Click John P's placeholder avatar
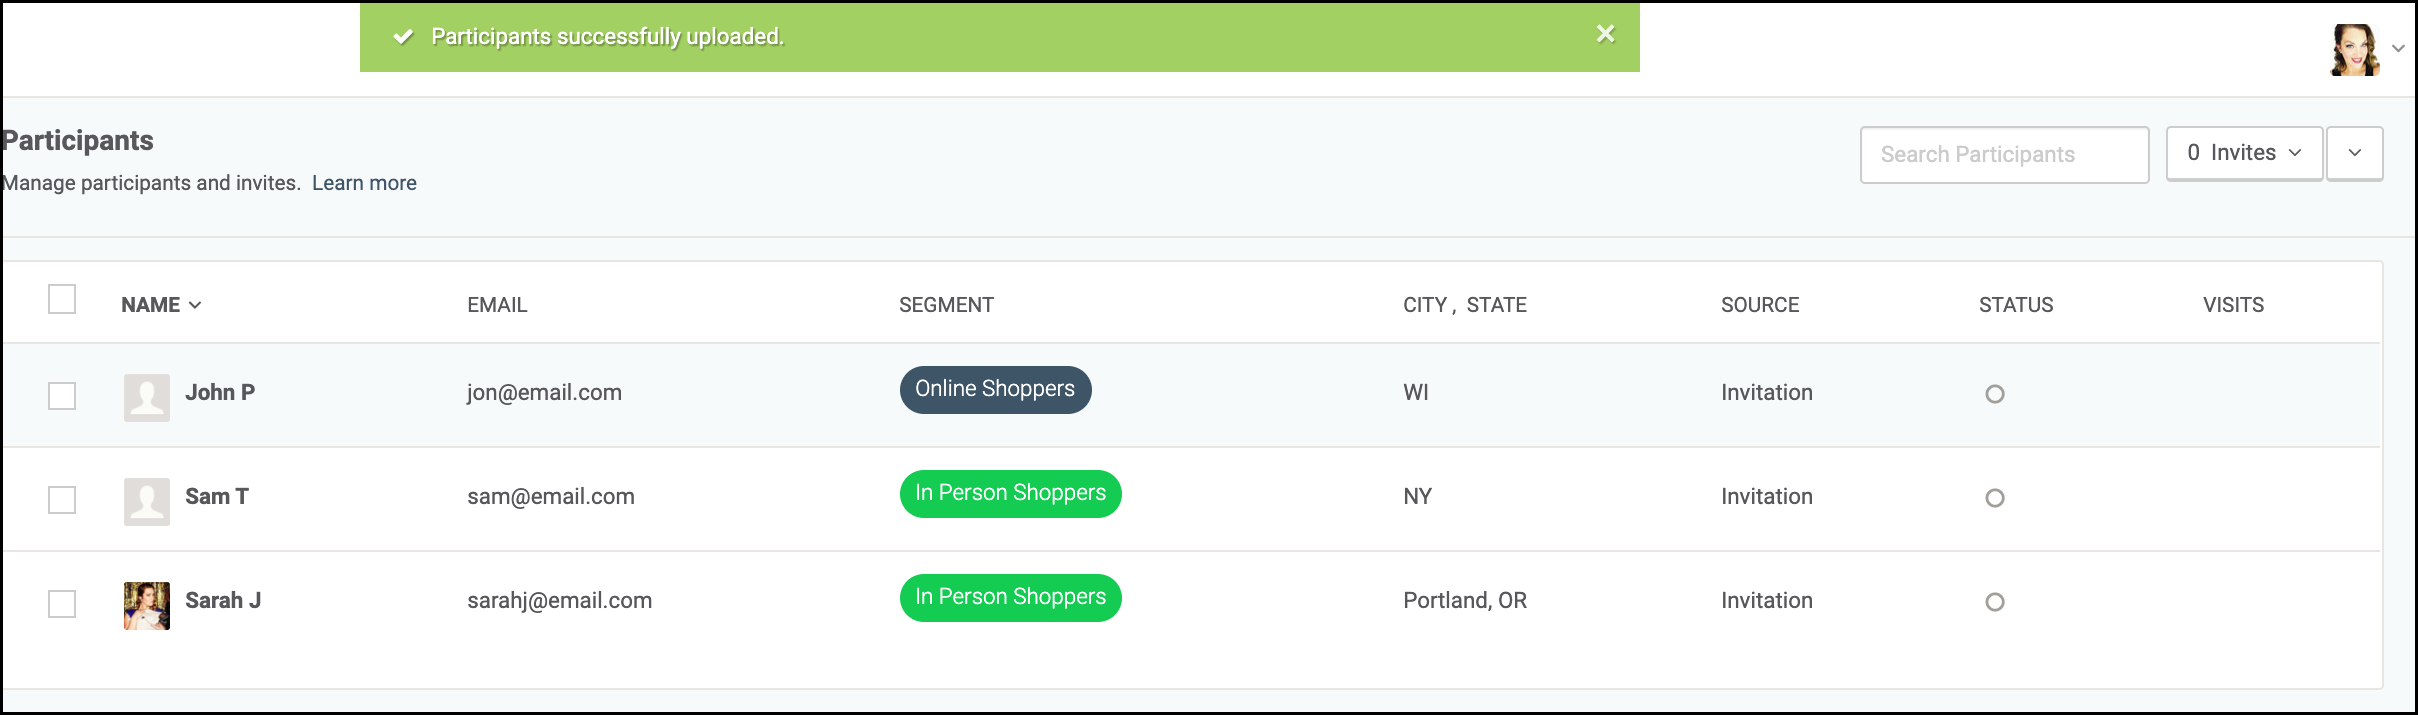The height and width of the screenshot is (715, 2418). coord(147,398)
